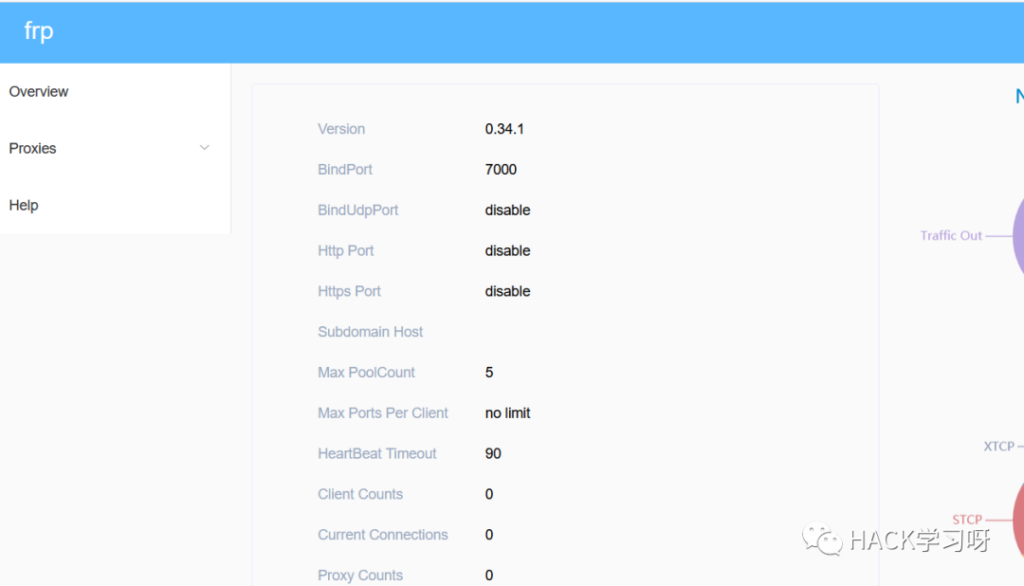Select the Traffic Out chart label
The height and width of the screenshot is (586, 1024).
(951, 236)
